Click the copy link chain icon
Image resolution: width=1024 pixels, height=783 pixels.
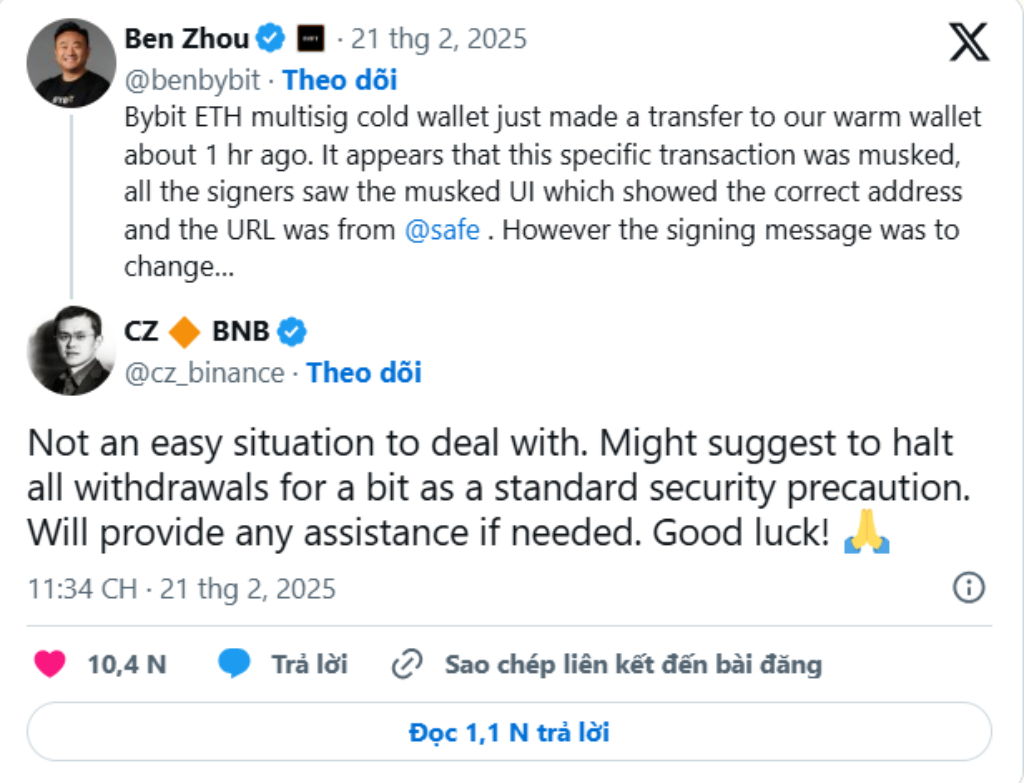pyautogui.click(x=408, y=664)
